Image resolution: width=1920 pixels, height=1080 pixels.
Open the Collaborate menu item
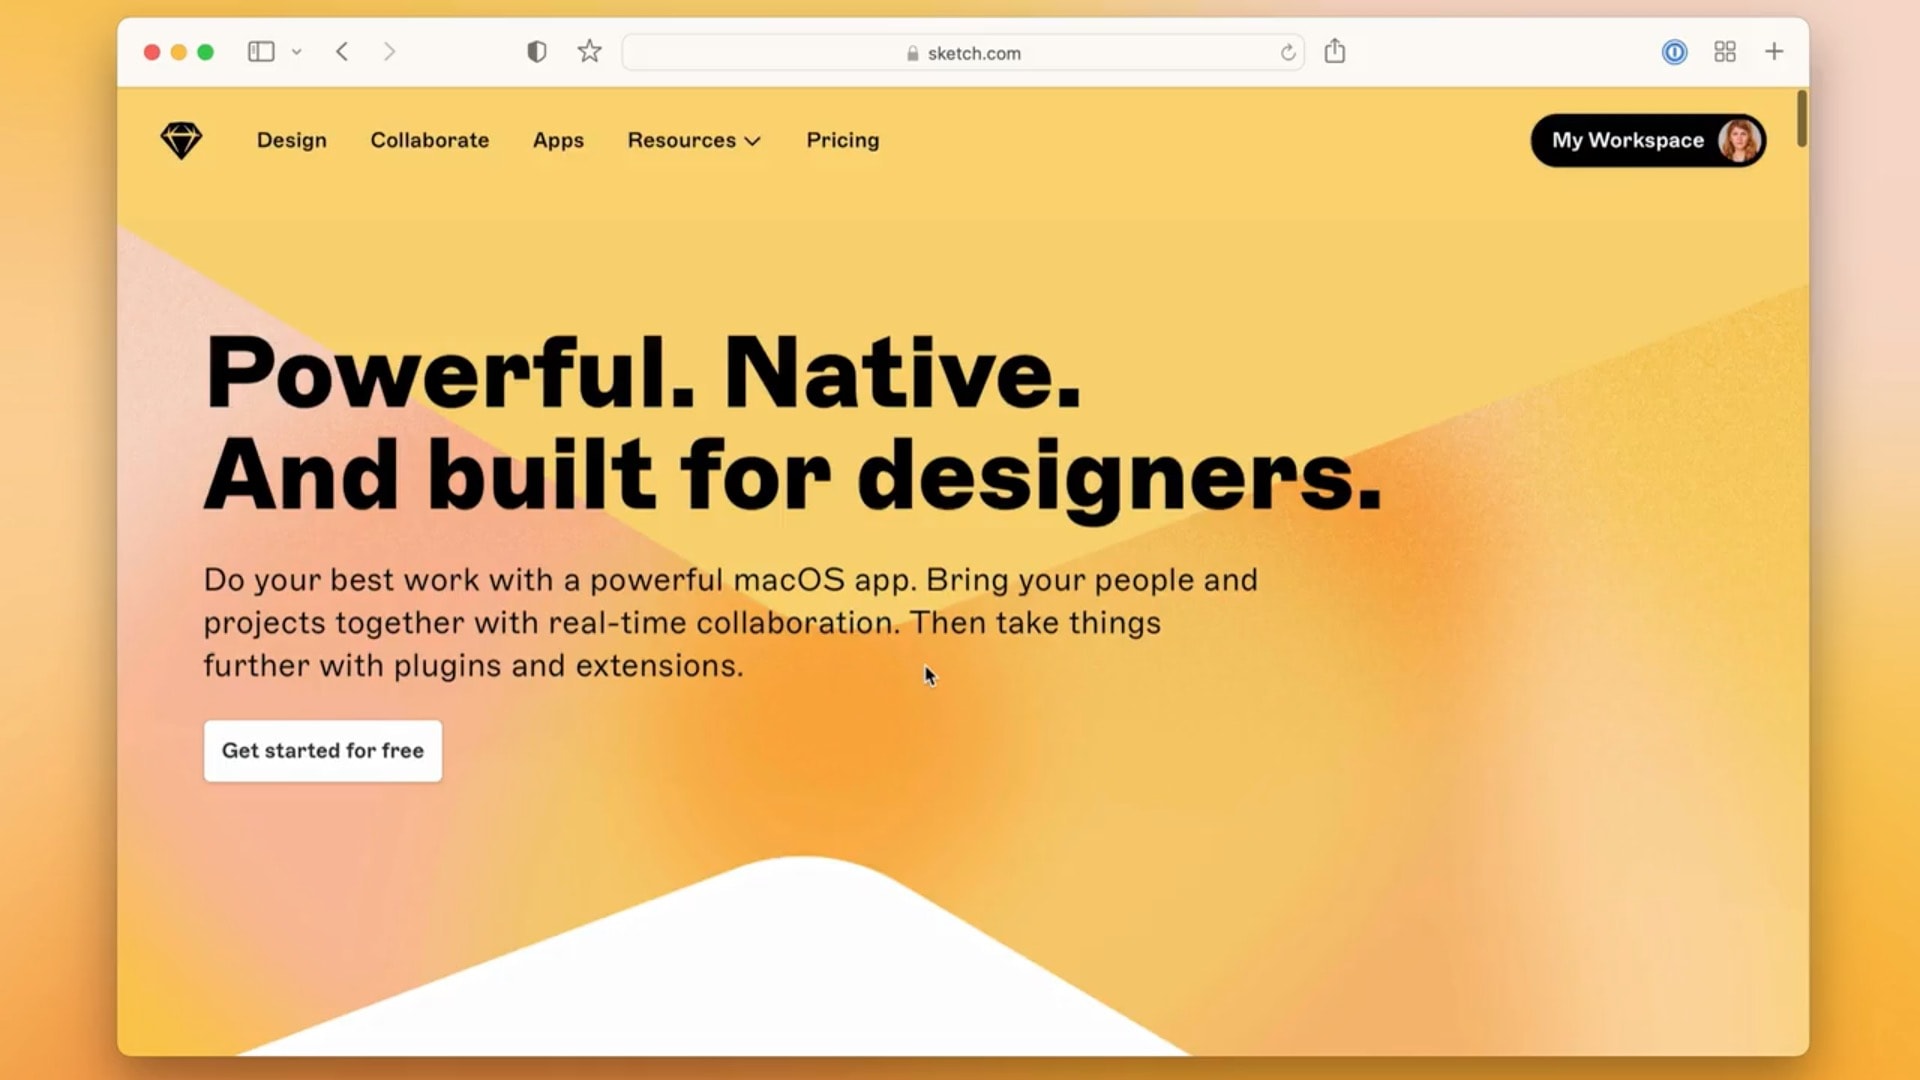point(430,141)
